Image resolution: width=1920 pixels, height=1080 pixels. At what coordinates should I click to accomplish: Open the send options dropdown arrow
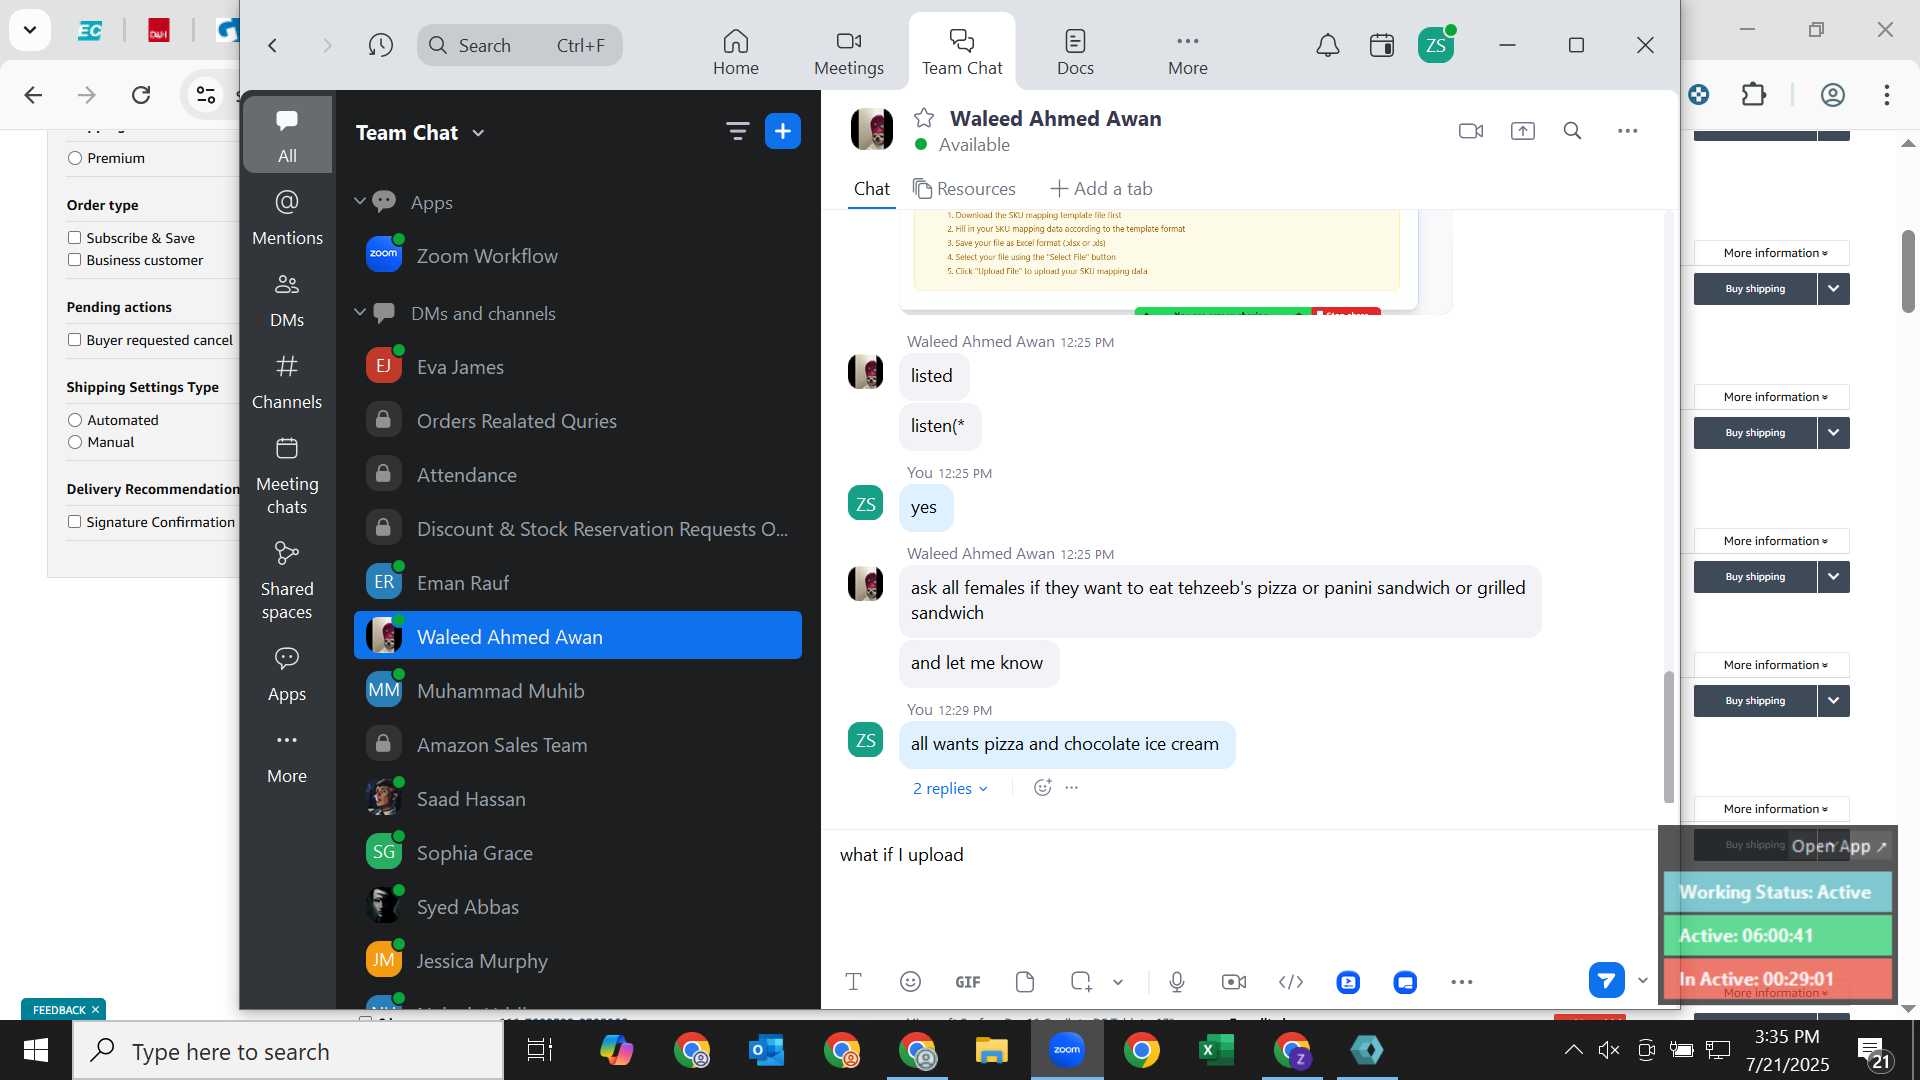point(1642,980)
